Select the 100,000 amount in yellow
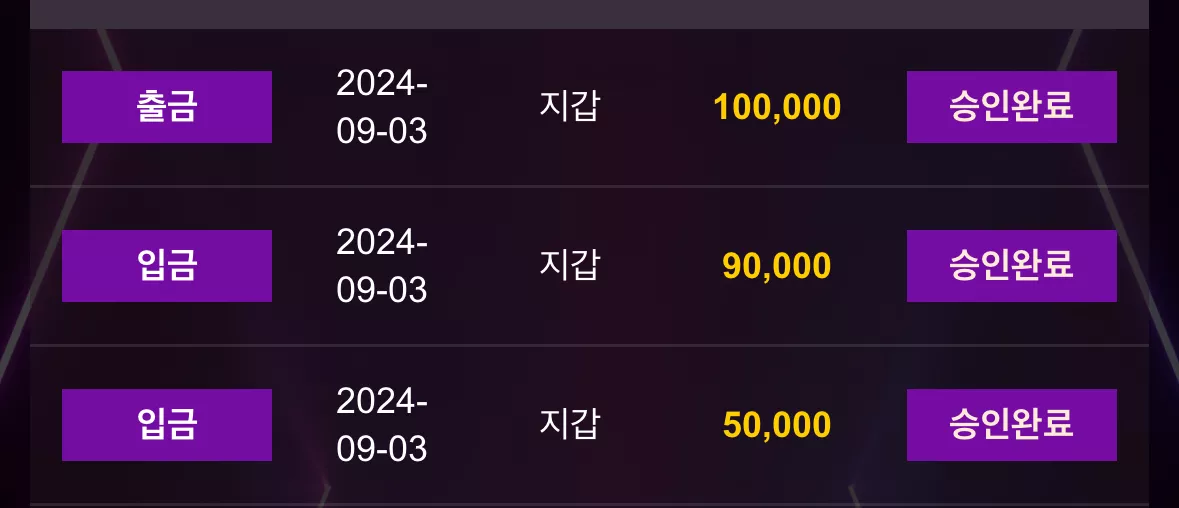This screenshot has width=1179, height=508. [x=777, y=107]
